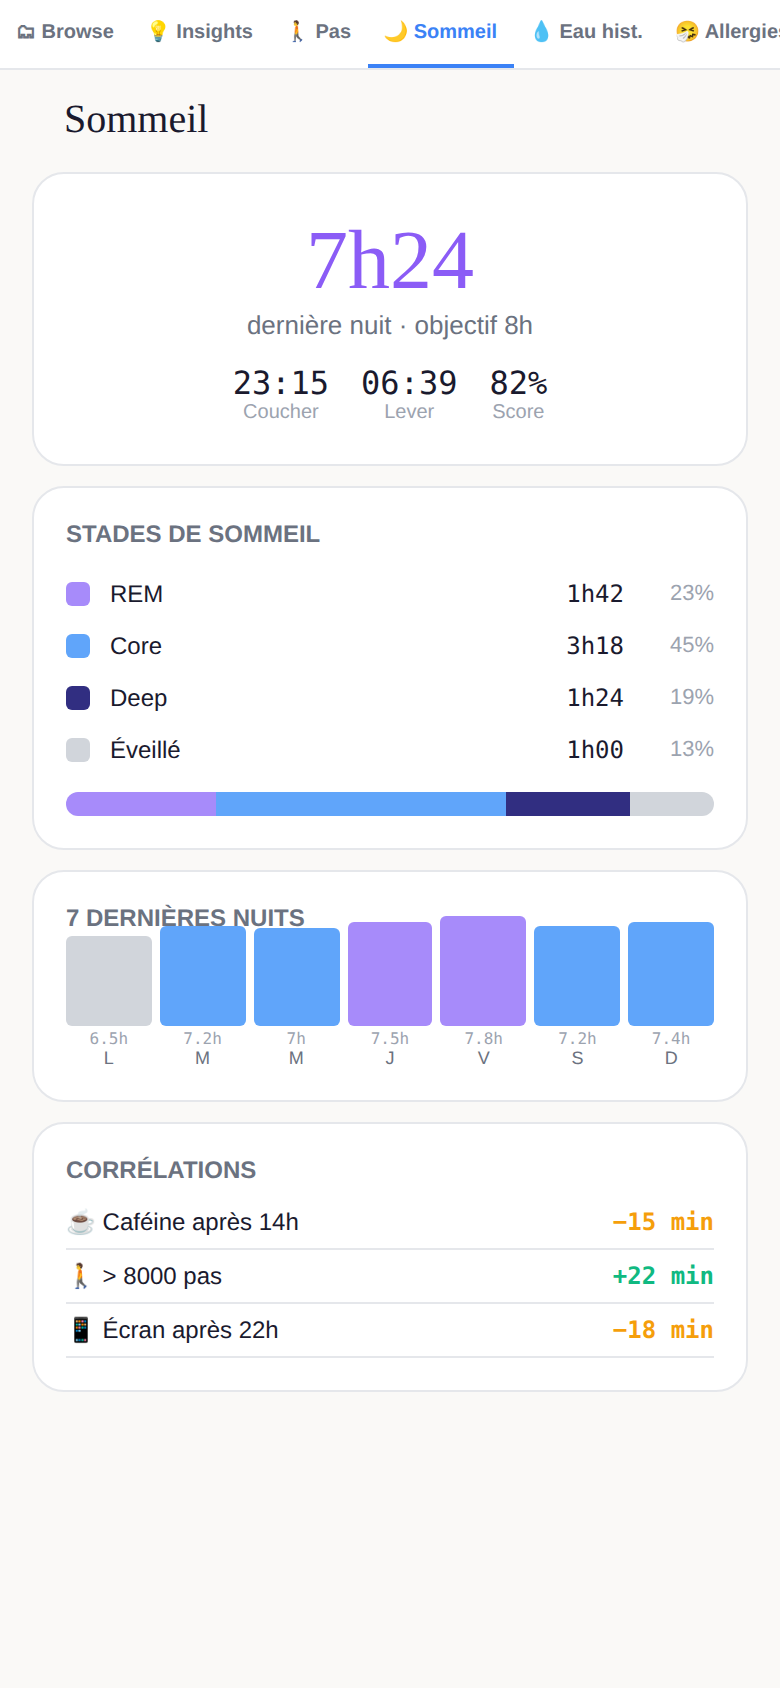780x1688 pixels.
Task: Click the walking person icon beside 8000 pas
Action: pyautogui.click(x=81, y=1276)
